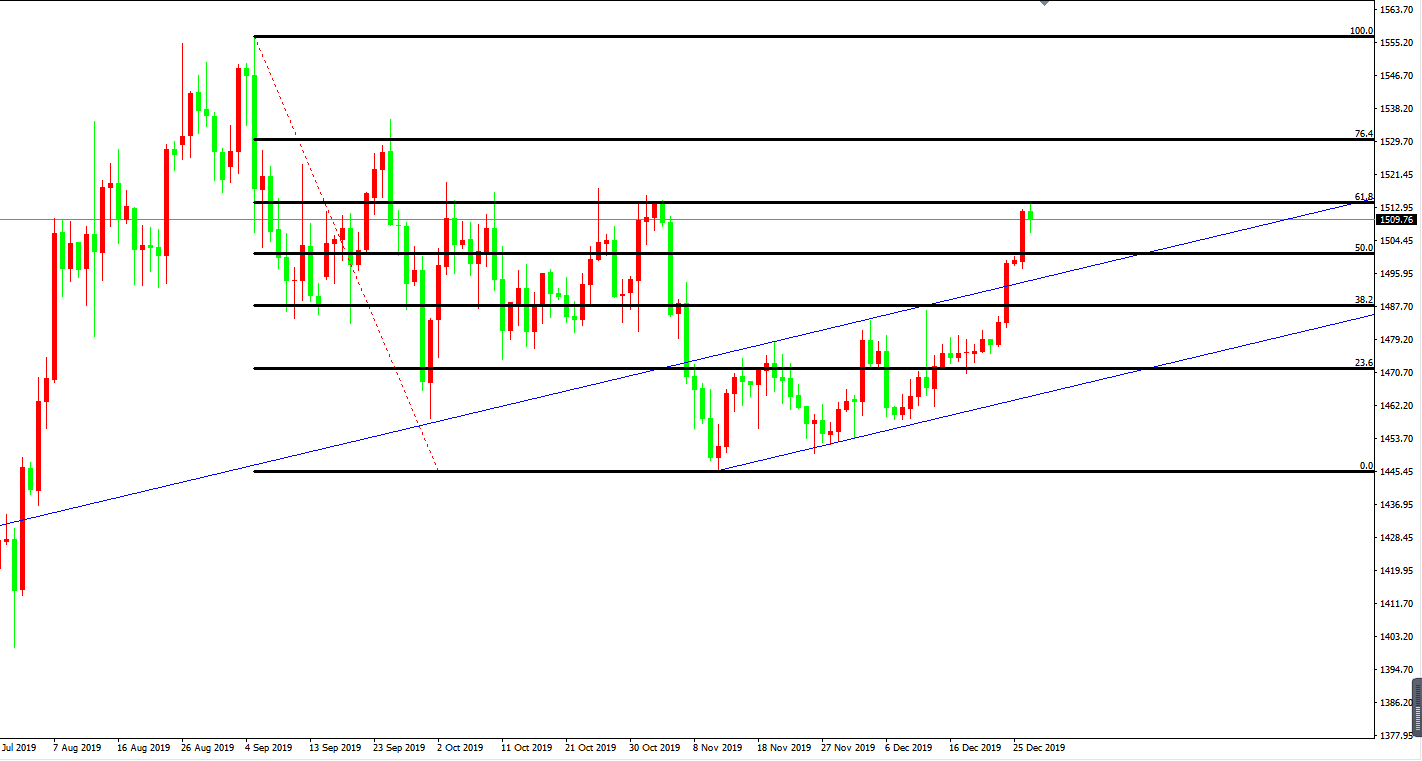Select the 50.0 Fibonacci level label
The width and height of the screenshot is (1422, 761).
(1363, 248)
